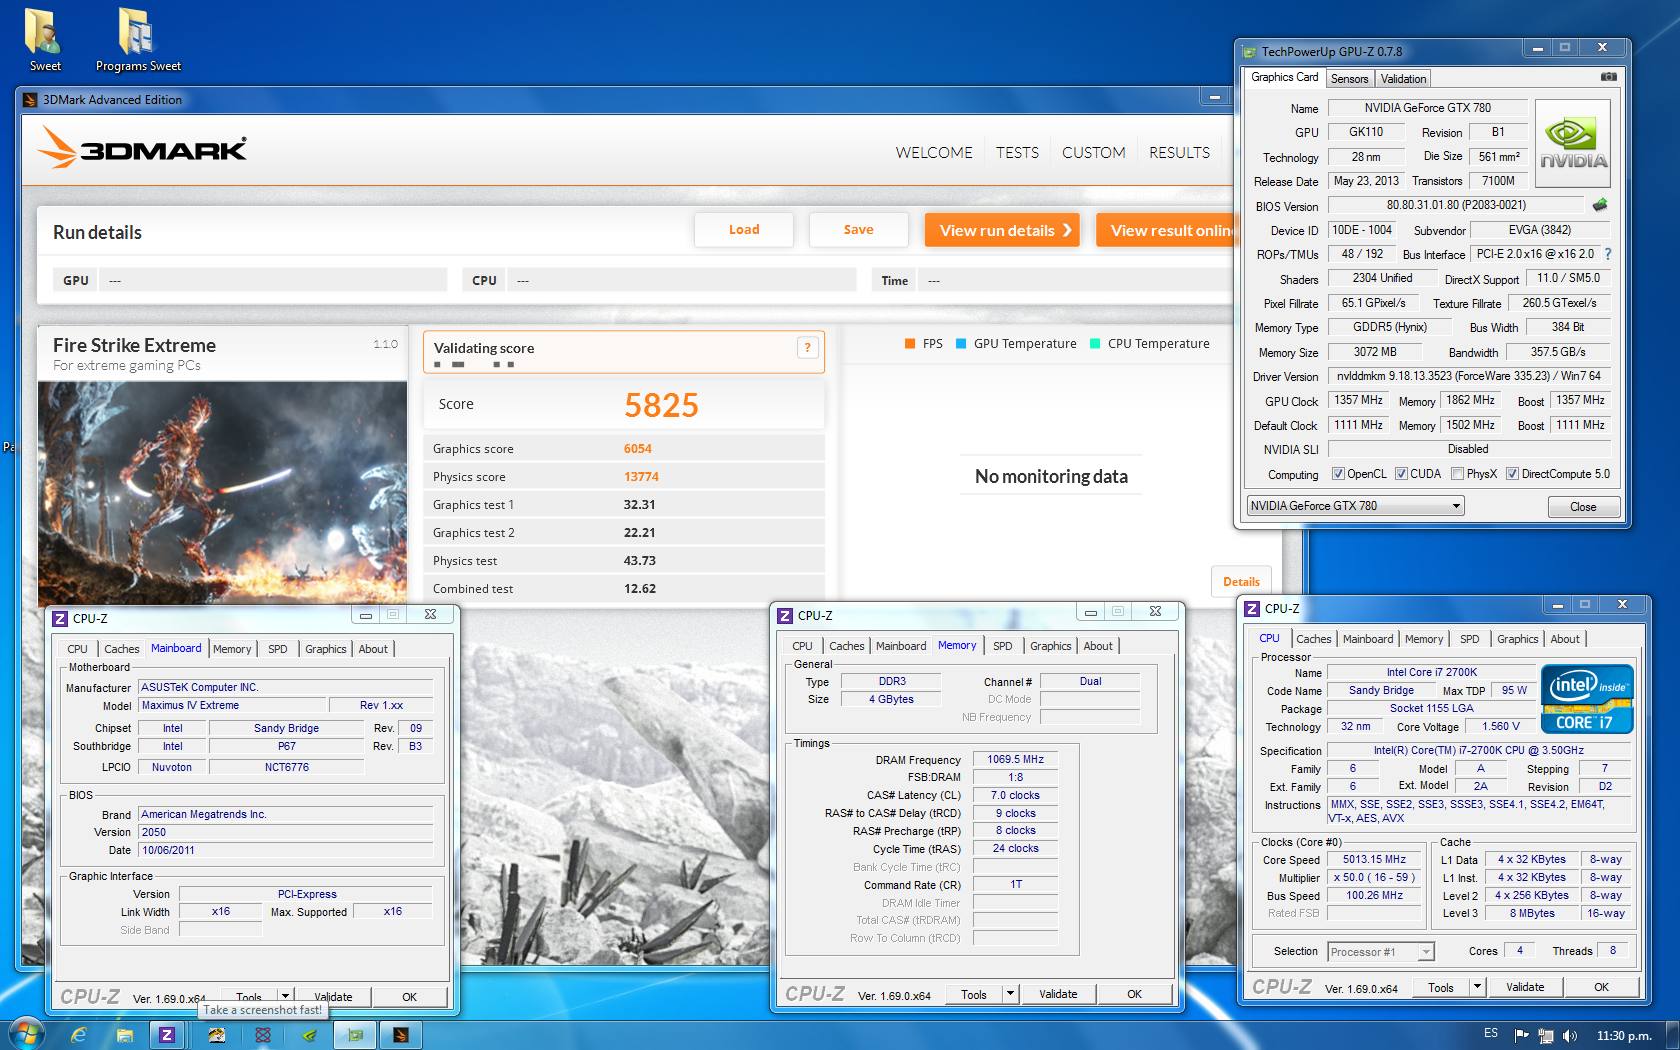
Task: Click the GPU-Z window title bar icon
Action: pyautogui.click(x=1249, y=52)
